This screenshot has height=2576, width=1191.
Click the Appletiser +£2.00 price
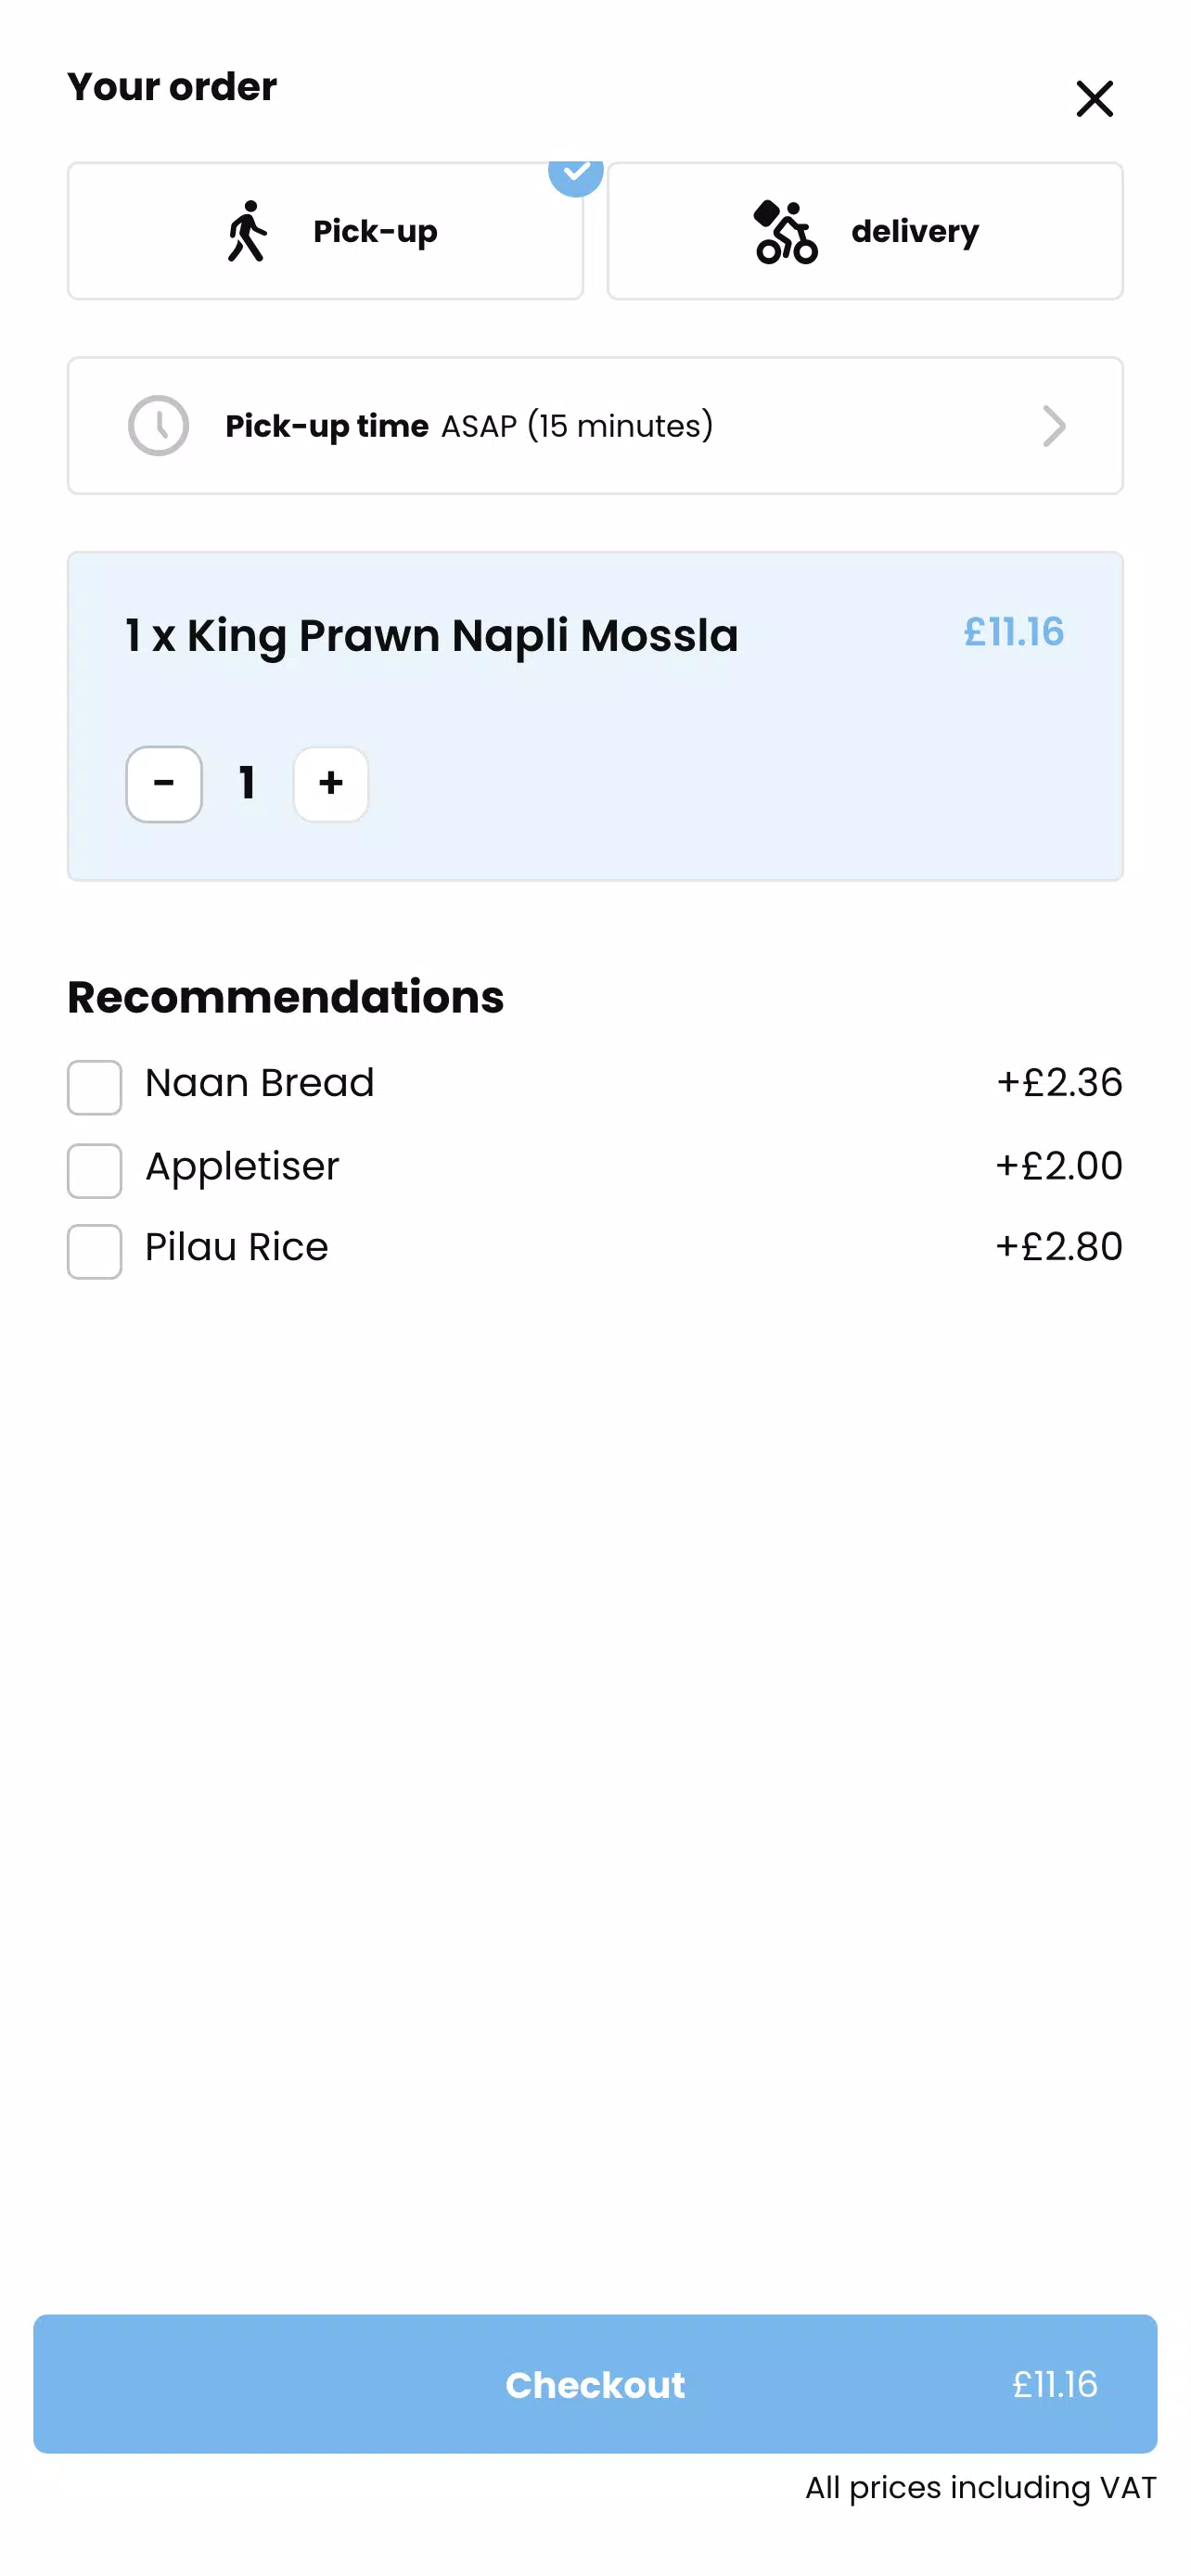click(x=1058, y=1166)
